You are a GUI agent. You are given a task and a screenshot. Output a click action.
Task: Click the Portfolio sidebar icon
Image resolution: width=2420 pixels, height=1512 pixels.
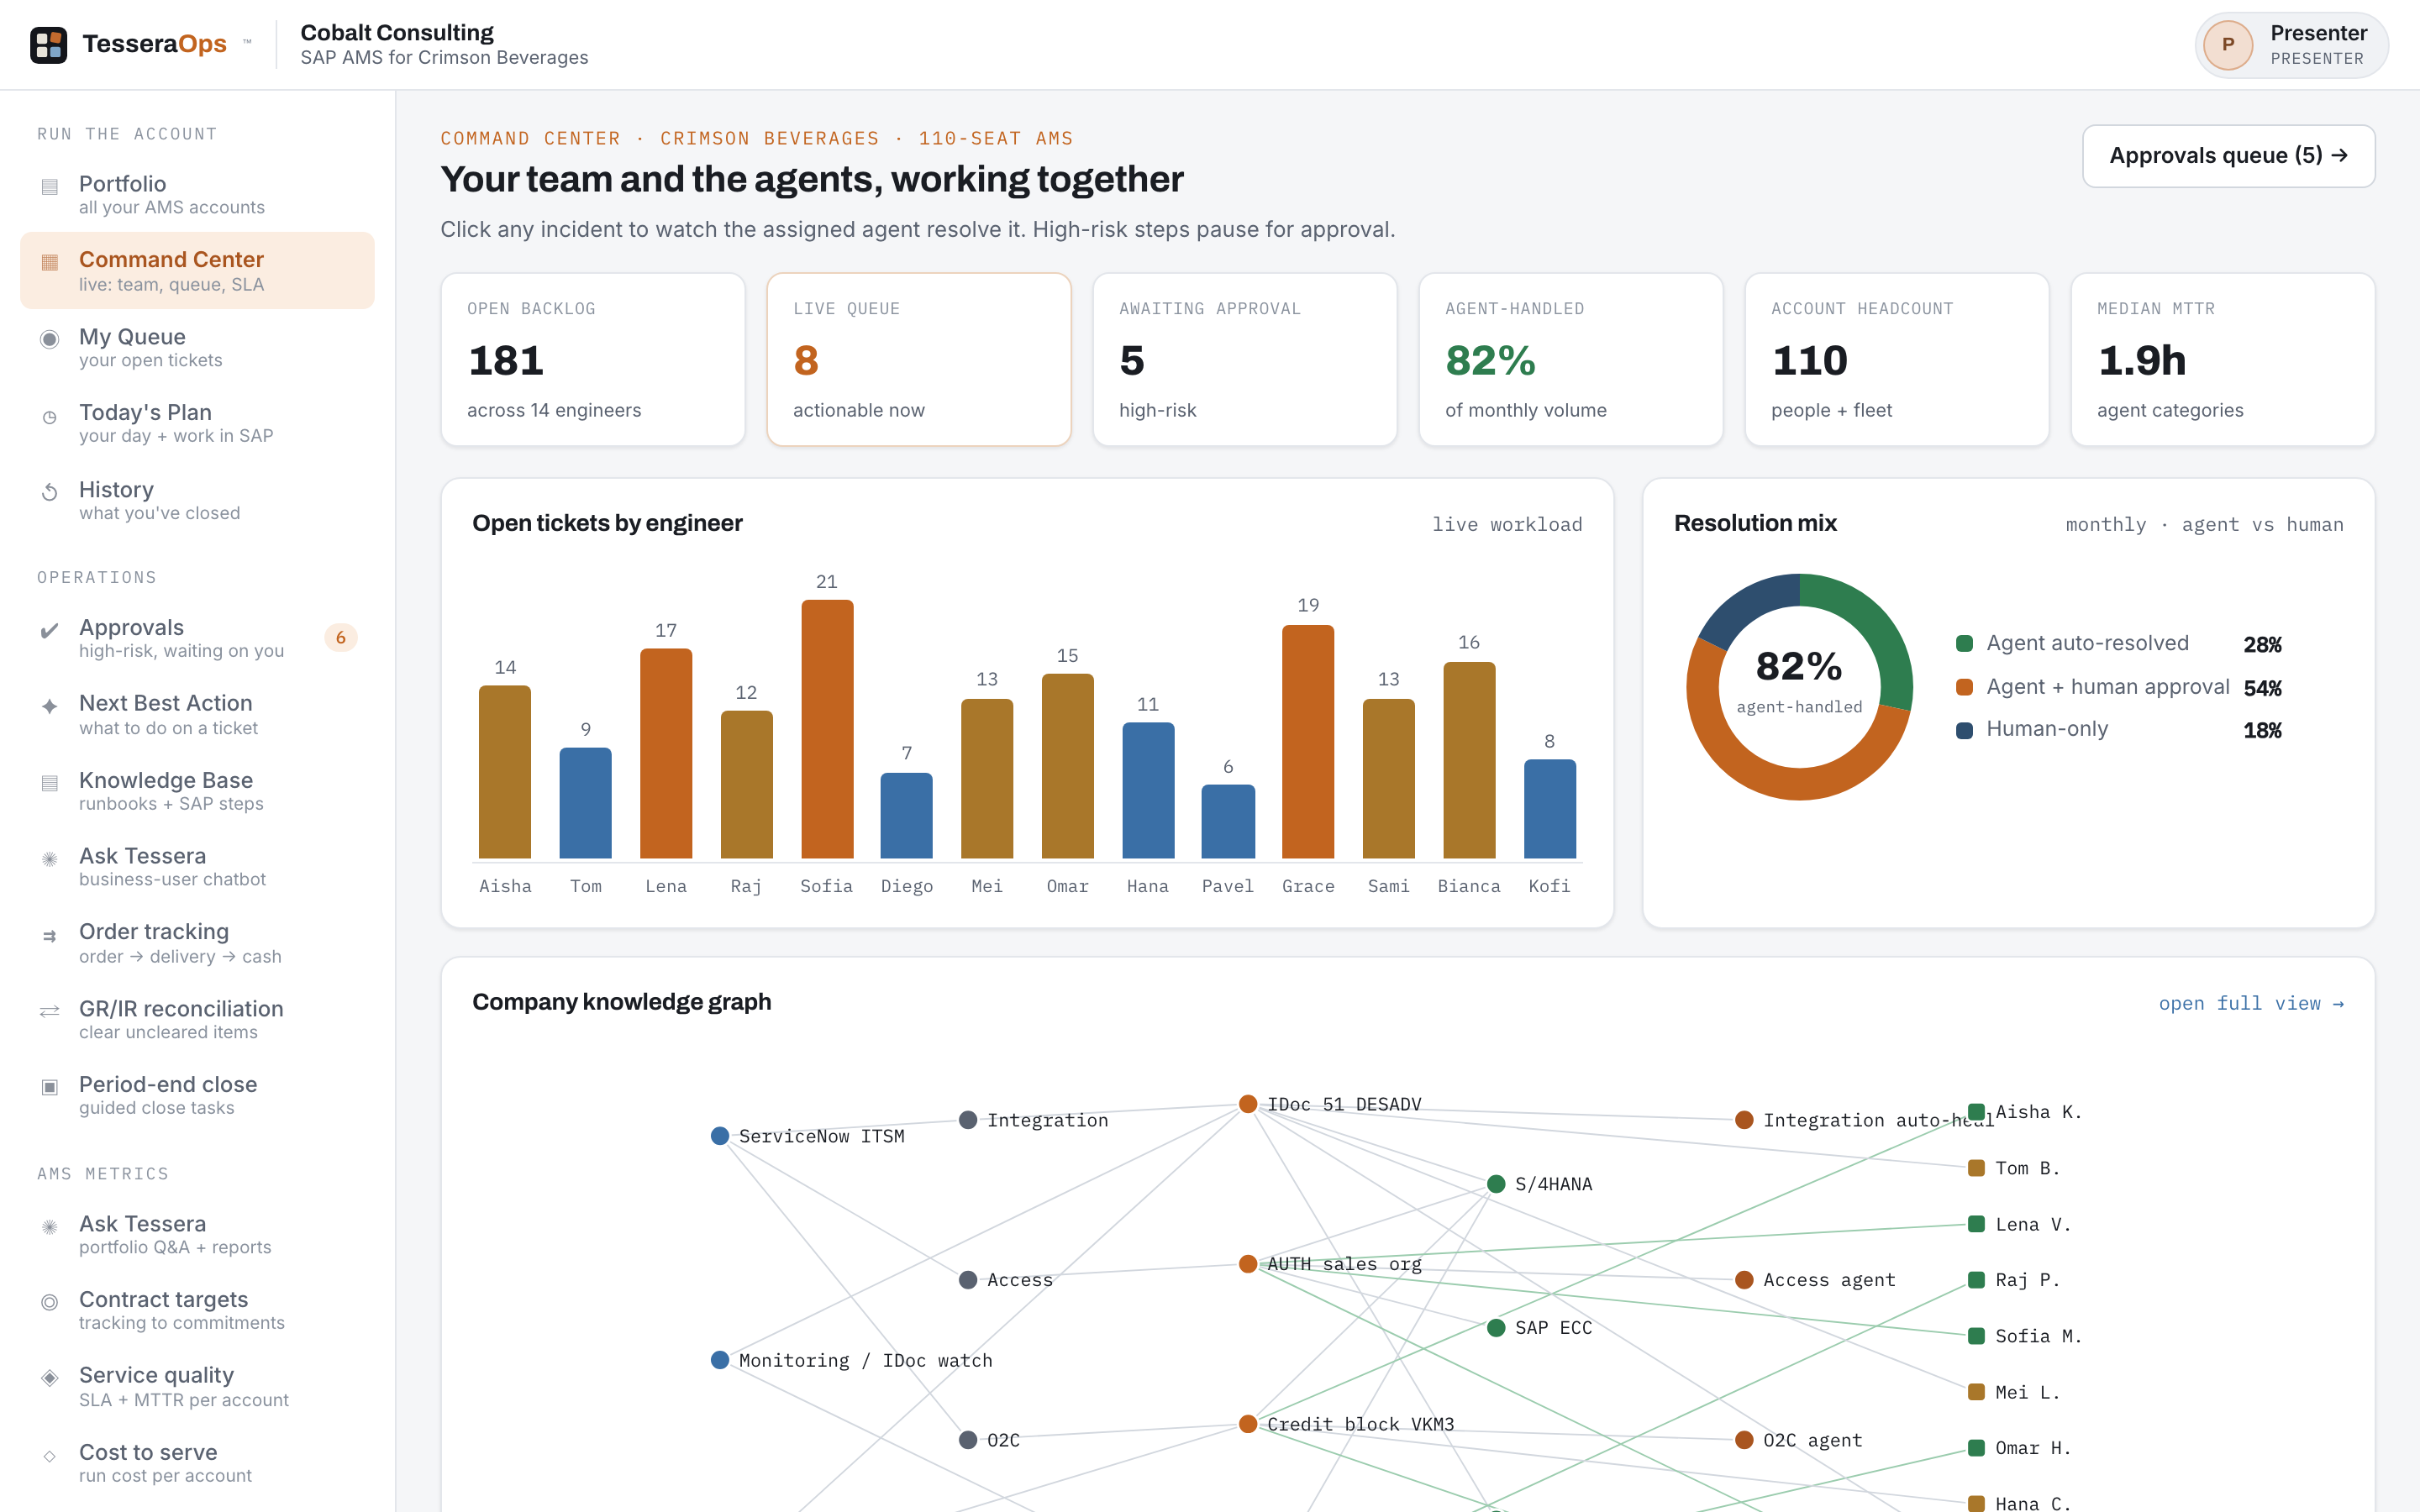(x=49, y=186)
